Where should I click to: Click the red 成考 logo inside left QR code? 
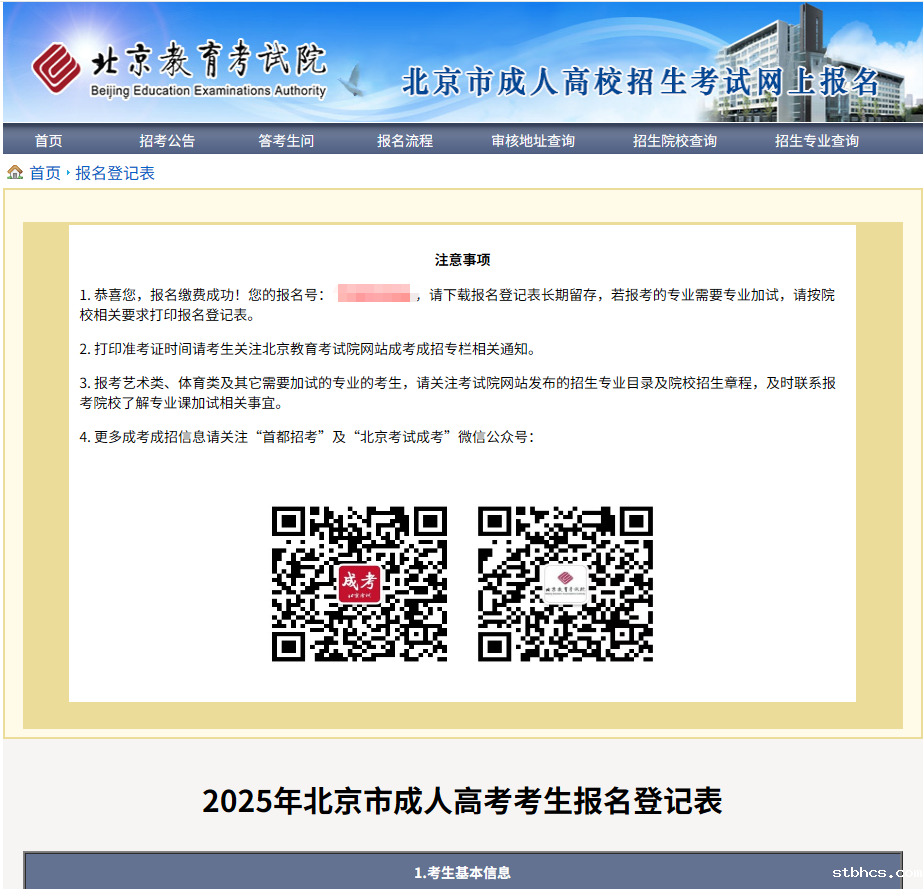pos(359,583)
